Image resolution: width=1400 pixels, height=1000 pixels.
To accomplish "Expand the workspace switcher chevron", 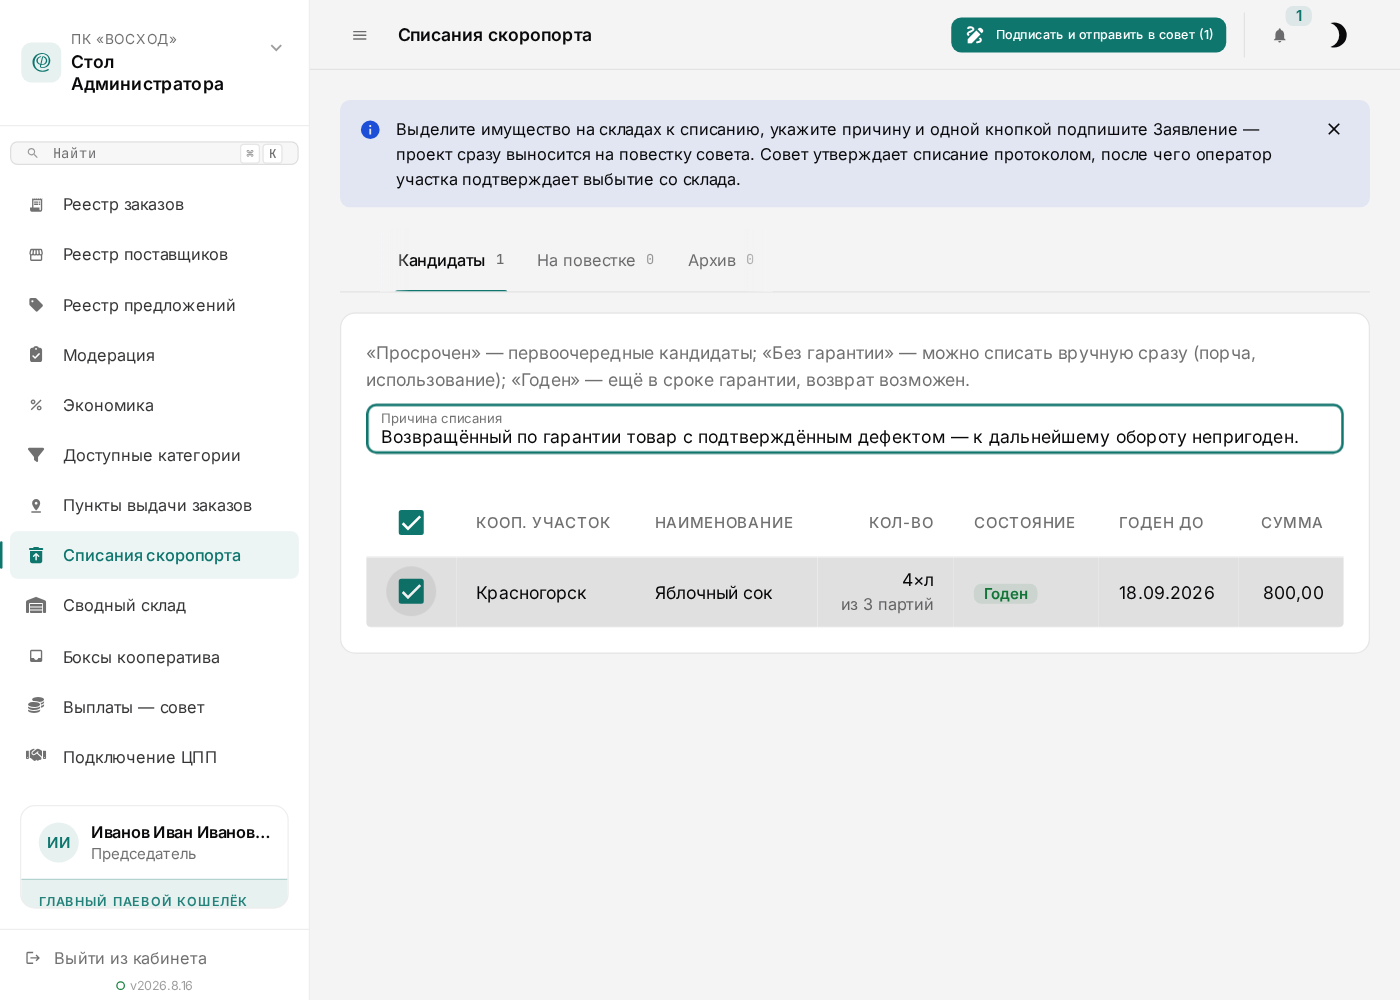I will (x=276, y=48).
